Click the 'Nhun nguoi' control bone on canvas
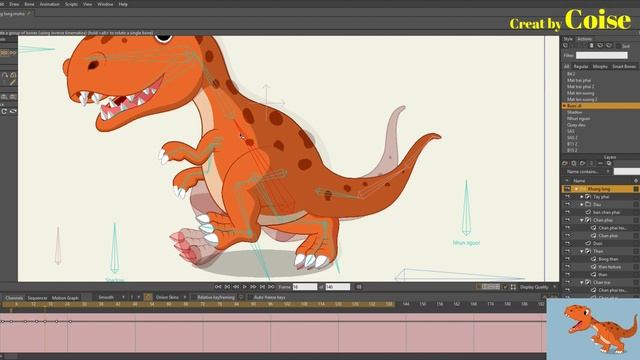This screenshot has width=640, height=360. click(x=466, y=208)
